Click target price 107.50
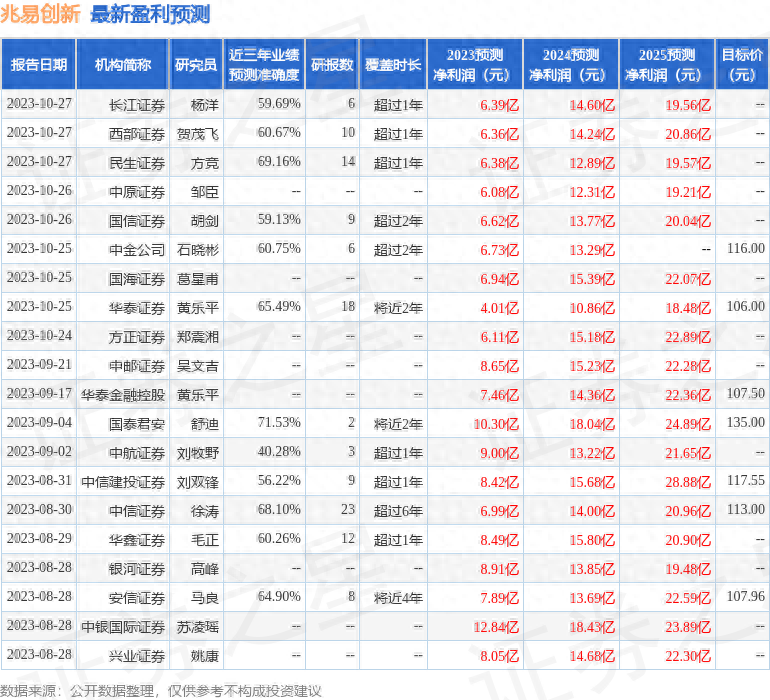Image resolution: width=770 pixels, height=700 pixels. coord(745,393)
